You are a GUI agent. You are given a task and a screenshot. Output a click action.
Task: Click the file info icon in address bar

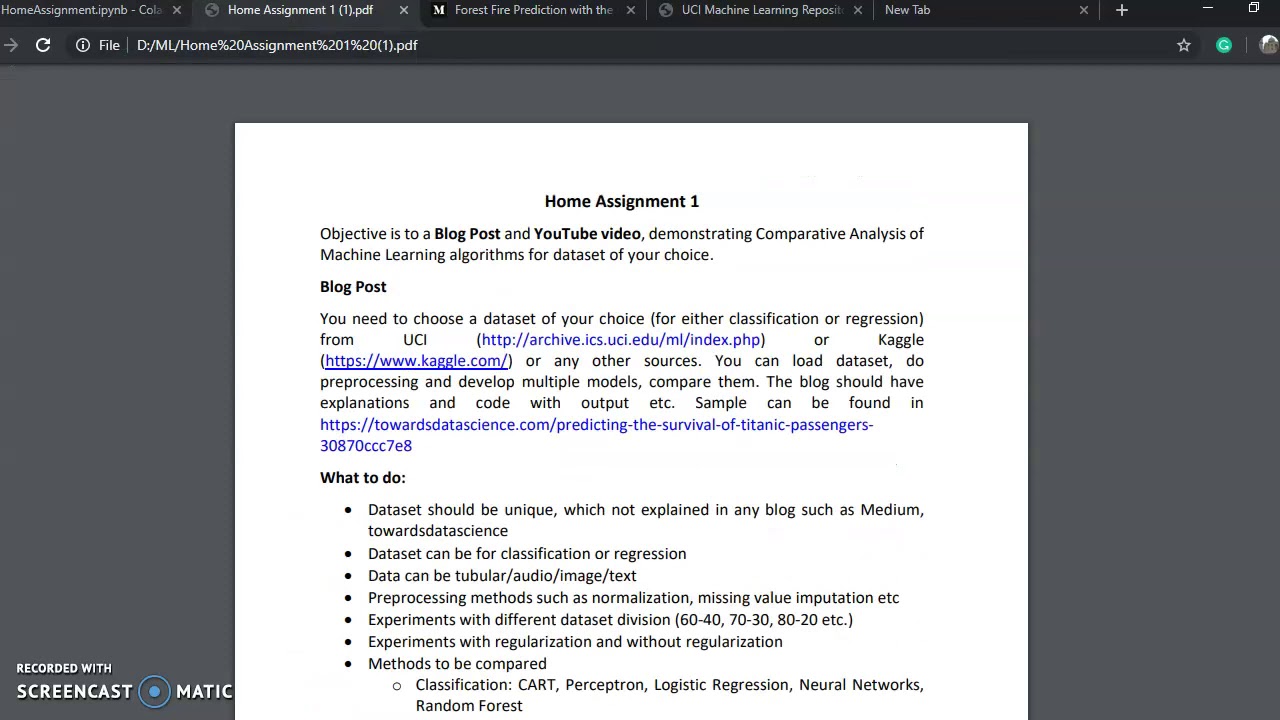83,45
